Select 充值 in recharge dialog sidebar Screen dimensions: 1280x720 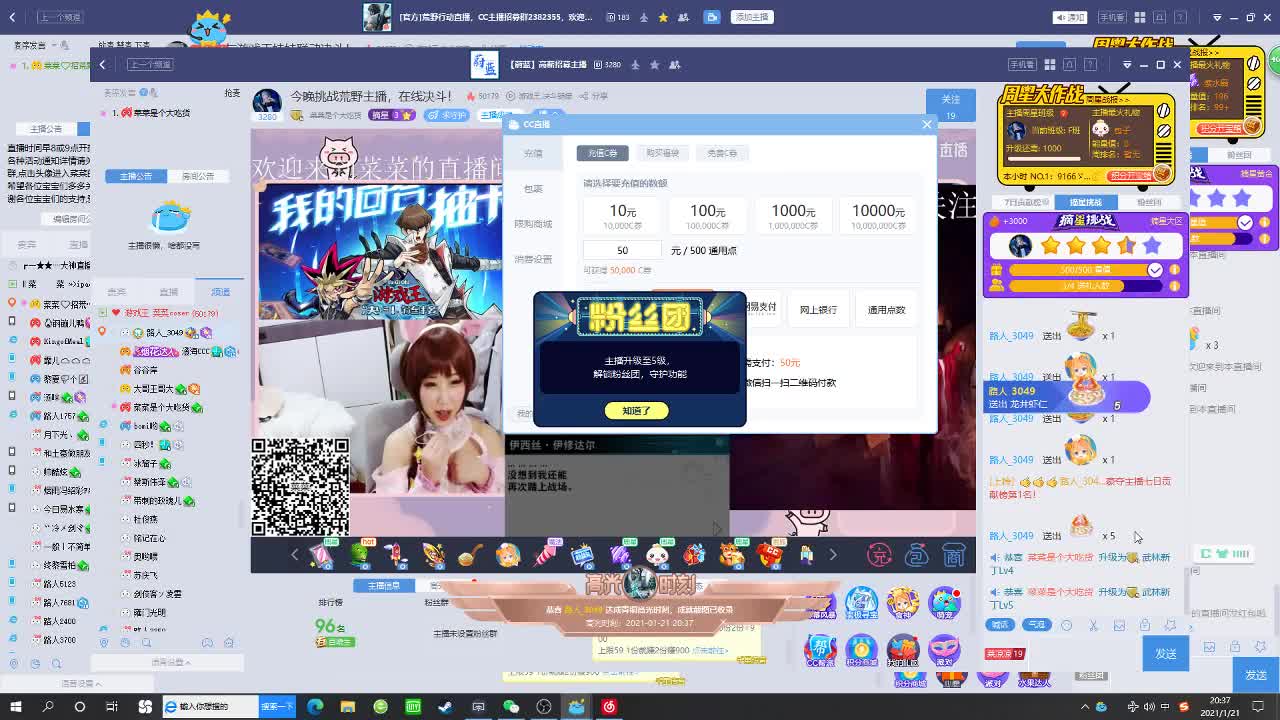533,153
